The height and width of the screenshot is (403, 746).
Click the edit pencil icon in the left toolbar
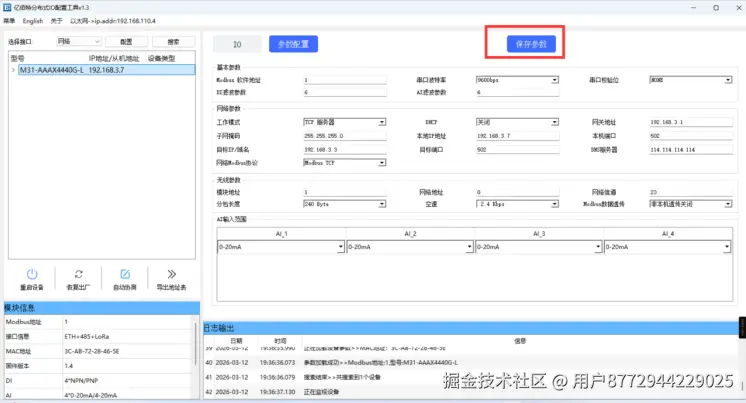point(125,274)
